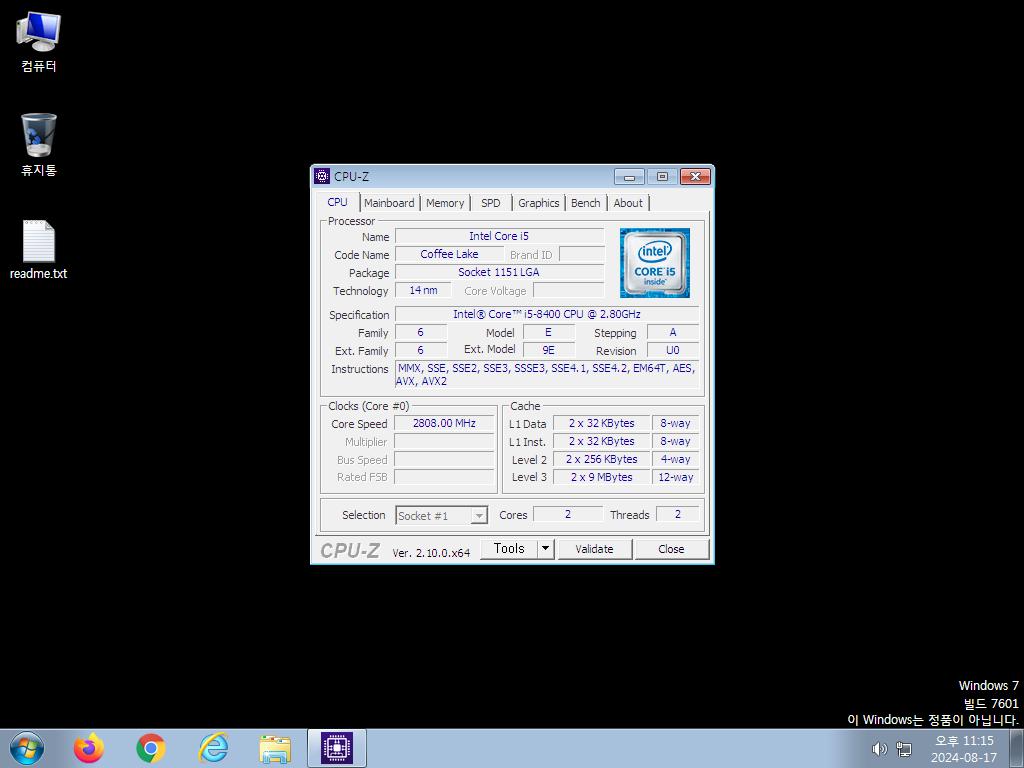Screen dimensions: 1024x768
Task: Open the Computer desktop icon
Action: click(x=39, y=42)
